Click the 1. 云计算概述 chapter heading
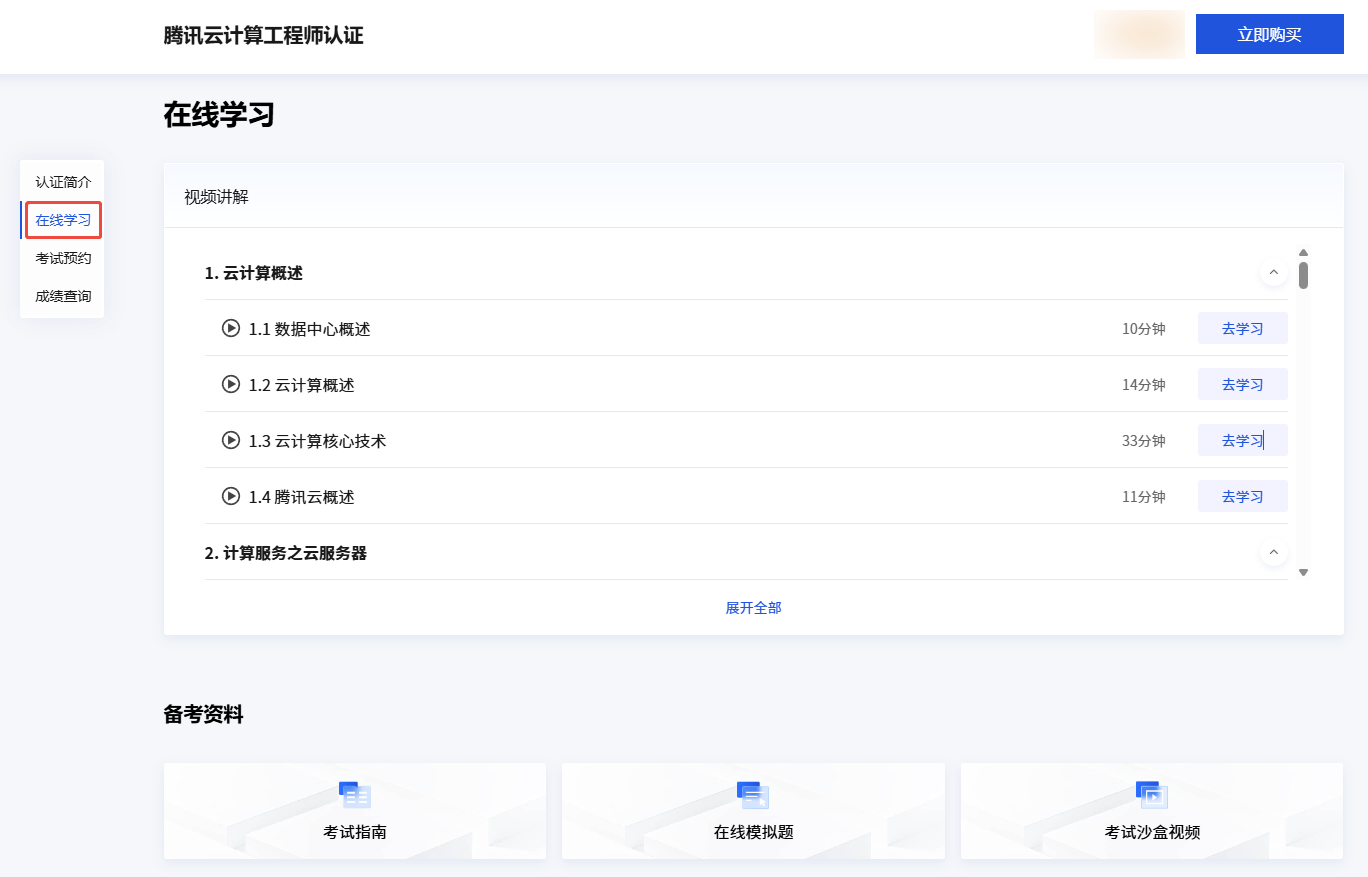The width and height of the screenshot is (1368, 877). (254, 273)
